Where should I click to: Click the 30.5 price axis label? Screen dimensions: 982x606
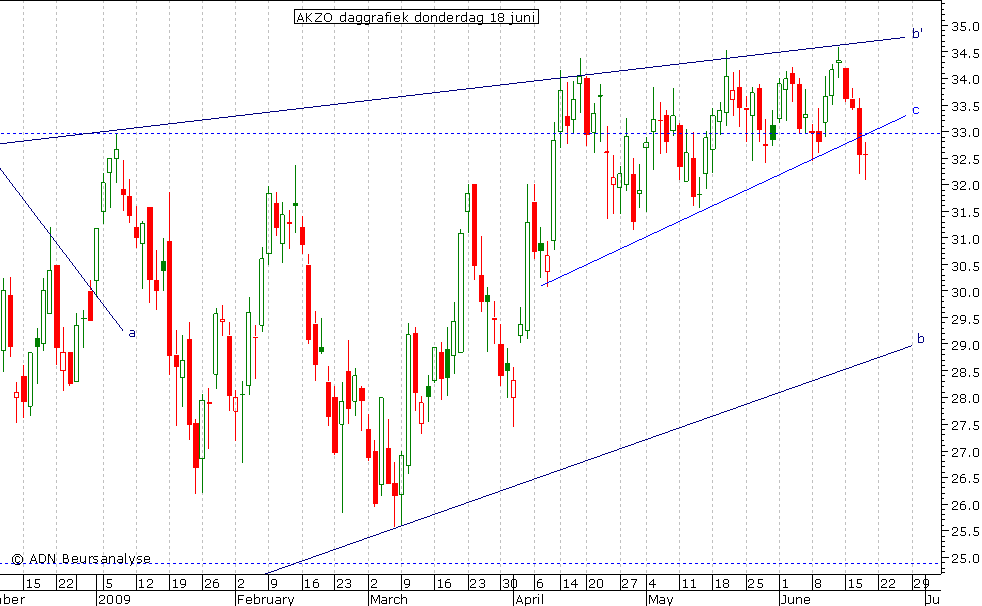(965, 266)
